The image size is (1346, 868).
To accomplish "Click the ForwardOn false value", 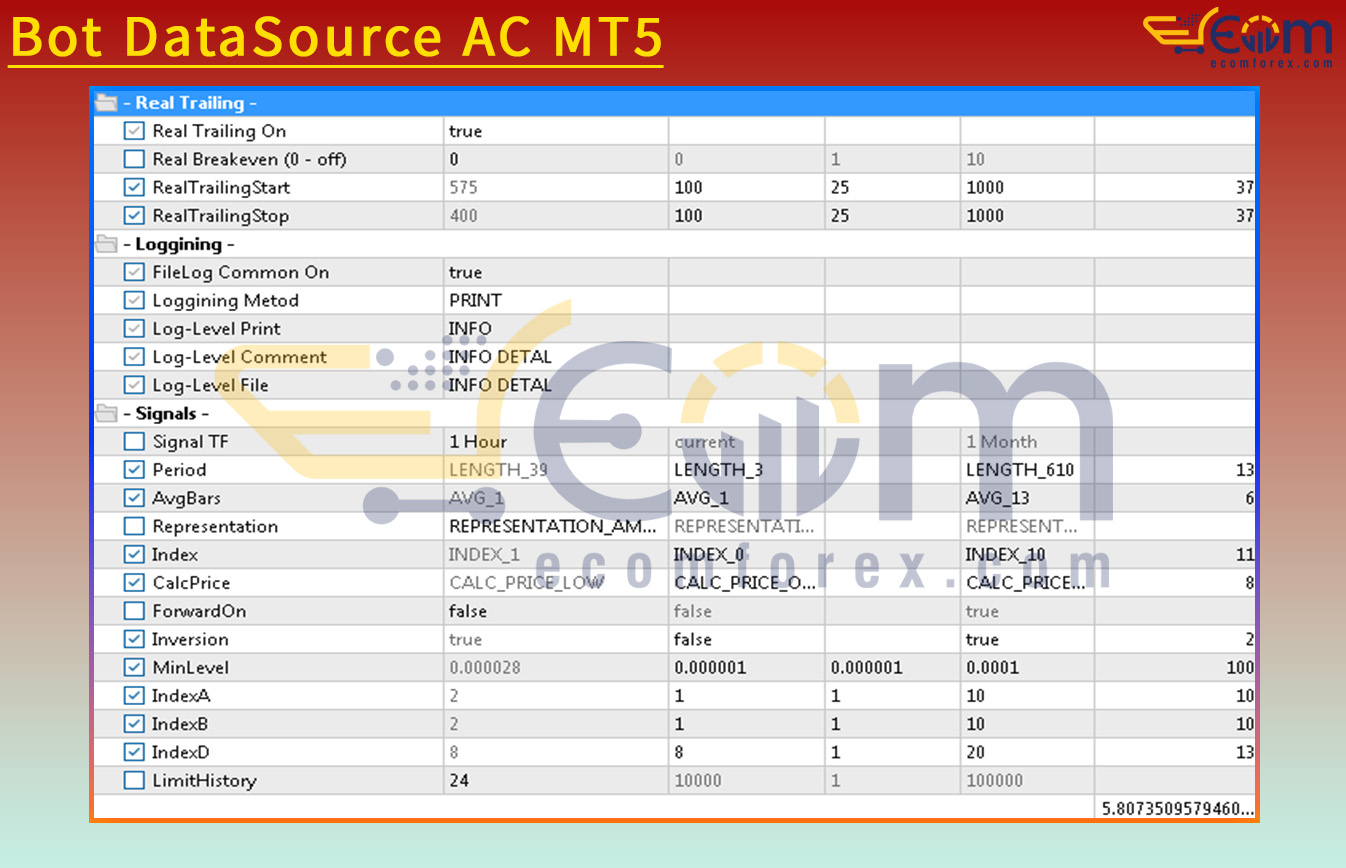I will pos(556,611).
